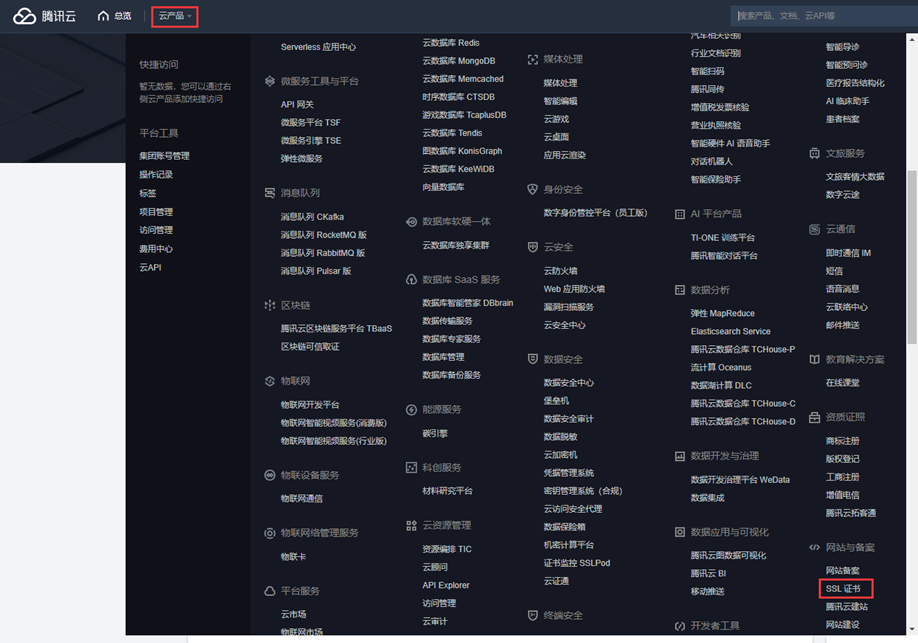This screenshot has width=918, height=643.
Task: Click the 资质证照 briefcase icon
Action: pyautogui.click(x=814, y=417)
